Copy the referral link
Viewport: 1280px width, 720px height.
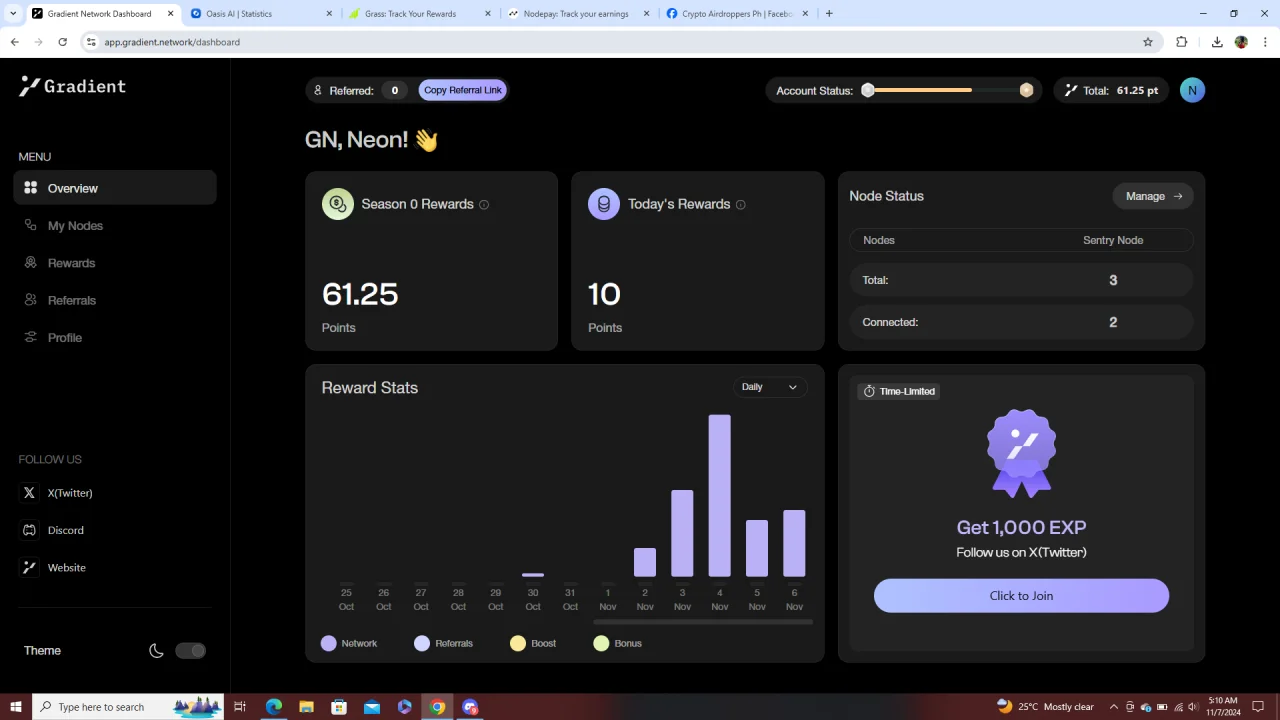(463, 90)
